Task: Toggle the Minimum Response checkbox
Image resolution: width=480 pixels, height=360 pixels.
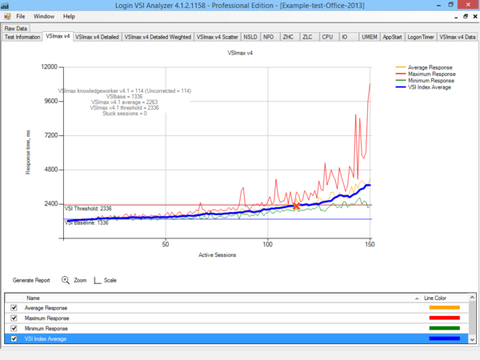Action: click(14, 328)
